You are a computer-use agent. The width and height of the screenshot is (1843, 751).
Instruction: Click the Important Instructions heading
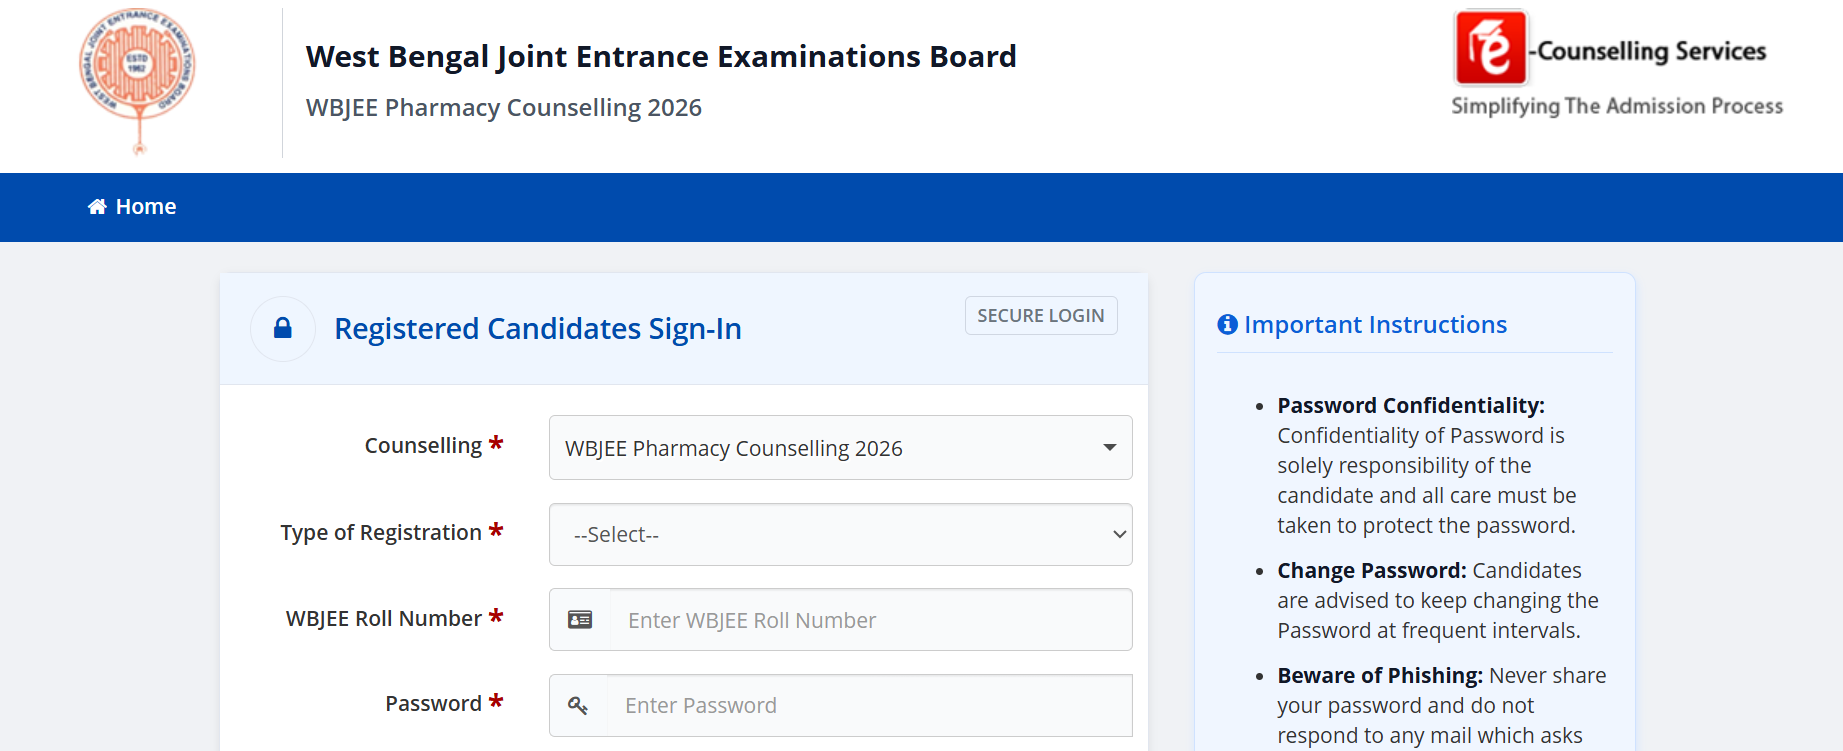[1375, 325]
